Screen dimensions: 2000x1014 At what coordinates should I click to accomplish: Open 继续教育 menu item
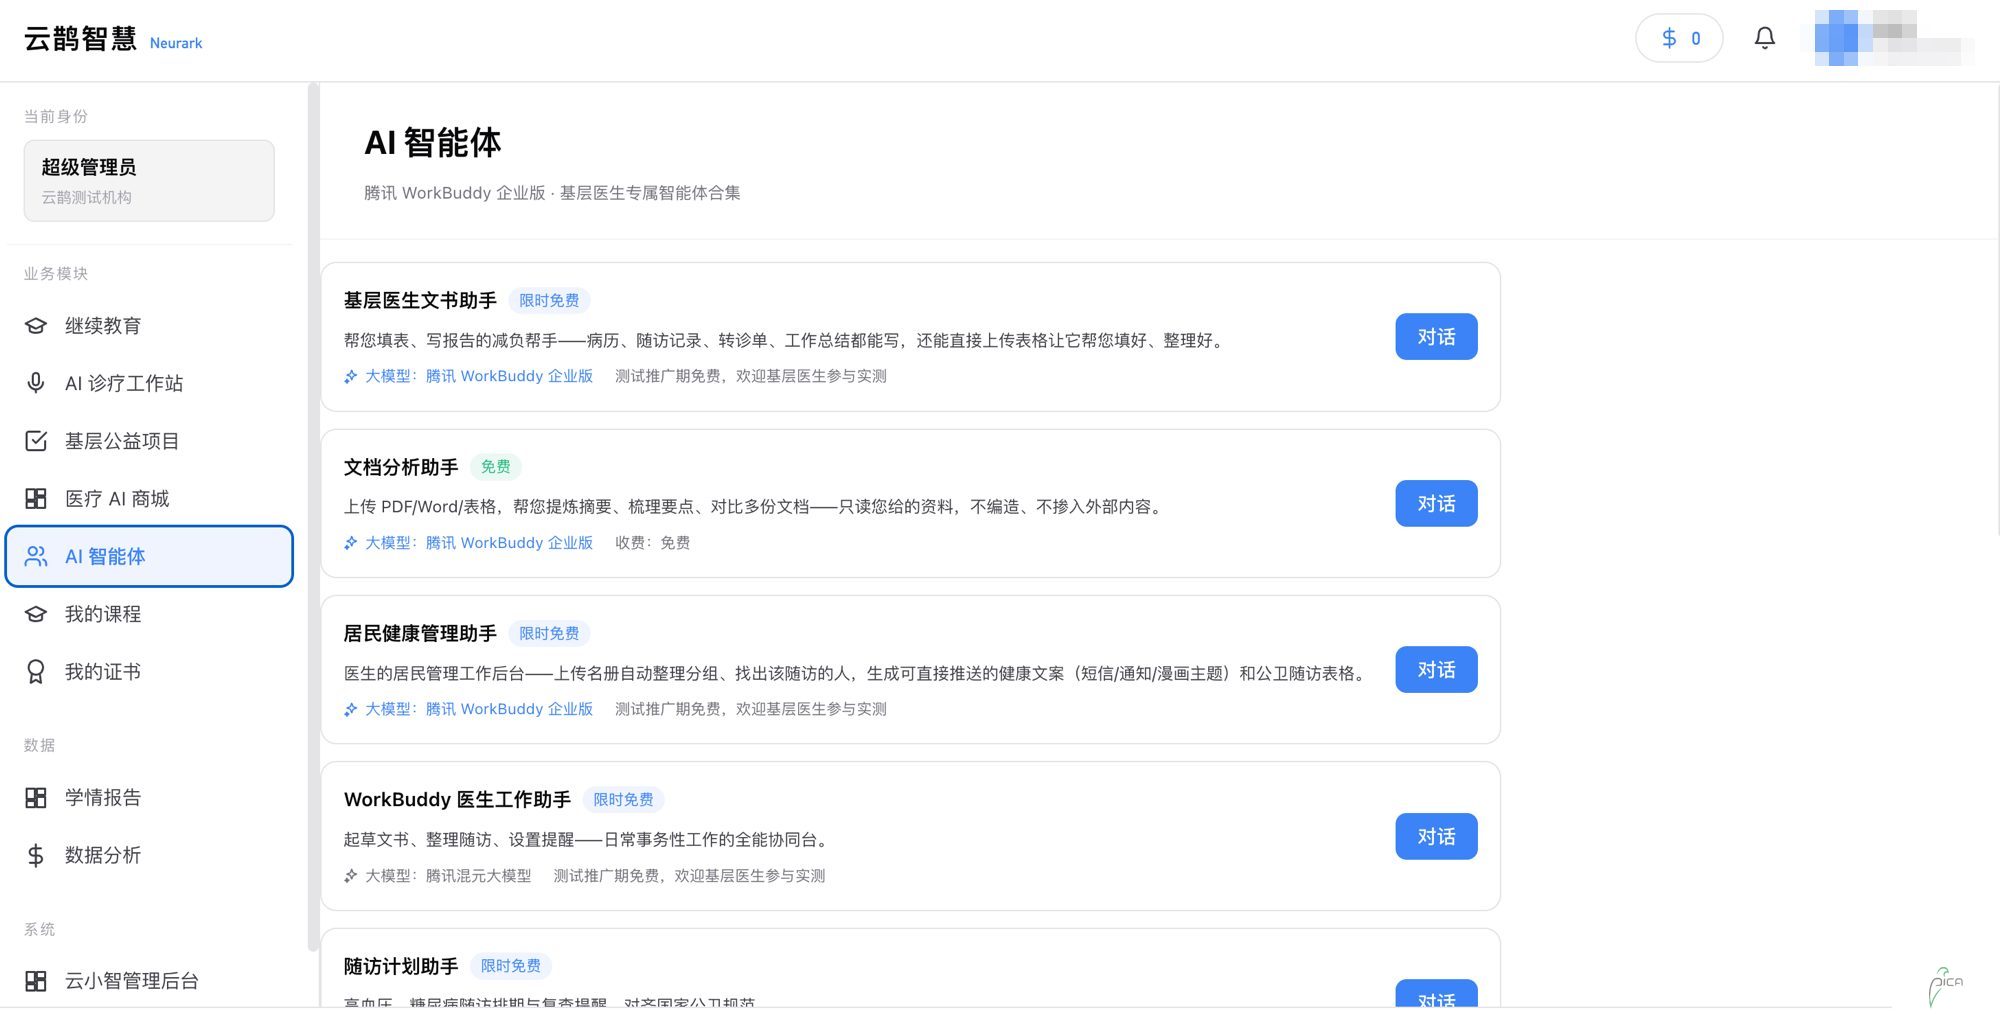(x=149, y=326)
